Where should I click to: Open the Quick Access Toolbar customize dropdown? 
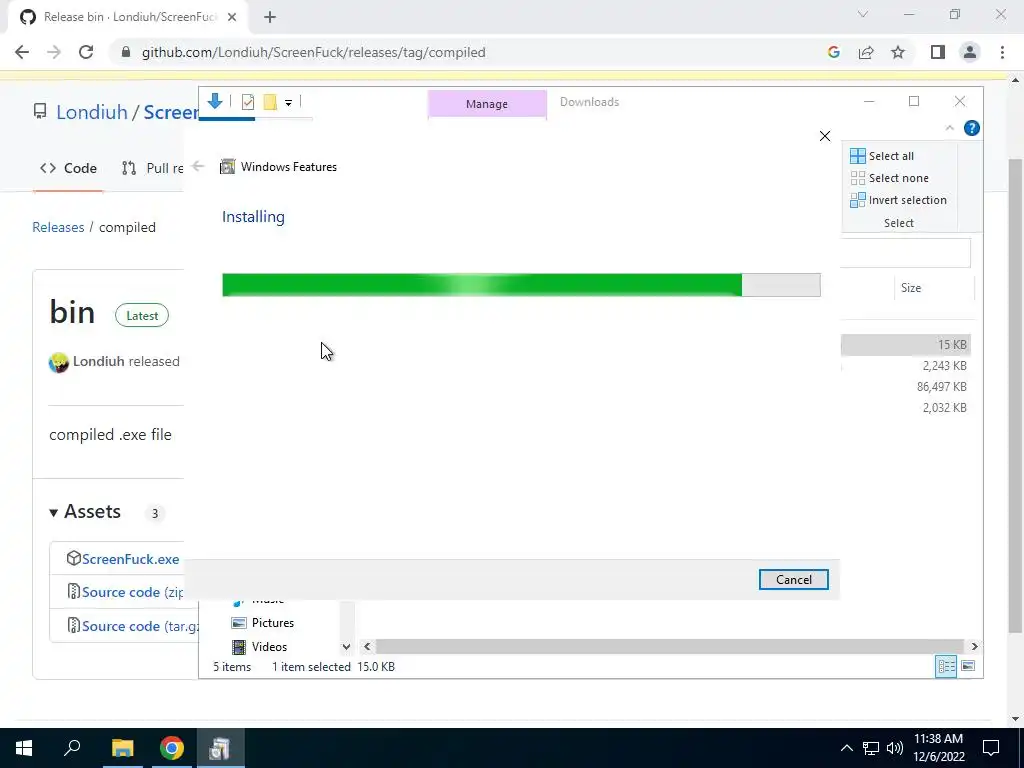(288, 102)
